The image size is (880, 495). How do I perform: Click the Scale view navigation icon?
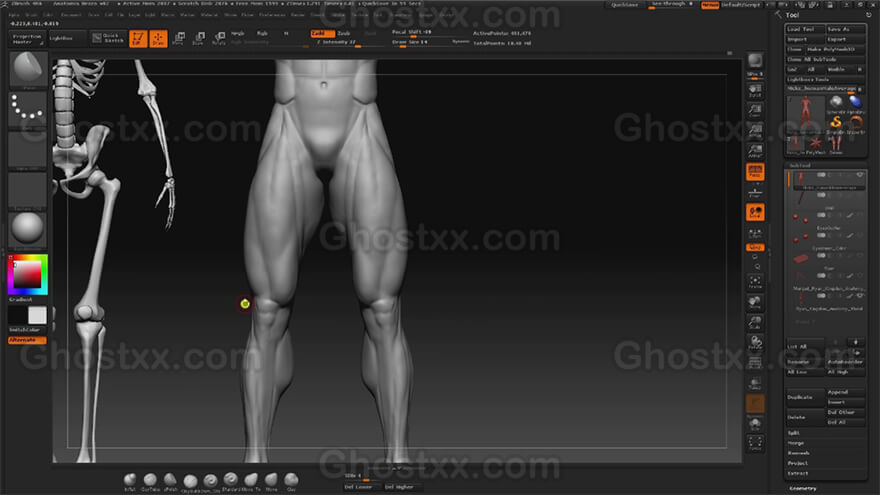coord(755,323)
